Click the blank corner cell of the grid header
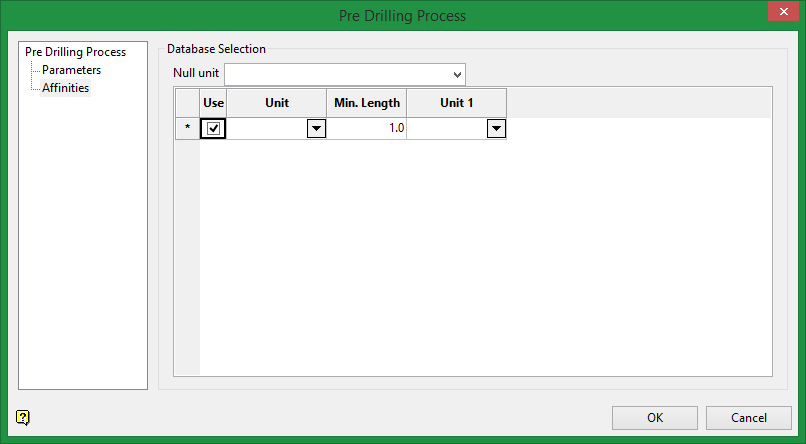Viewport: 806px width, 444px height. coord(187,103)
